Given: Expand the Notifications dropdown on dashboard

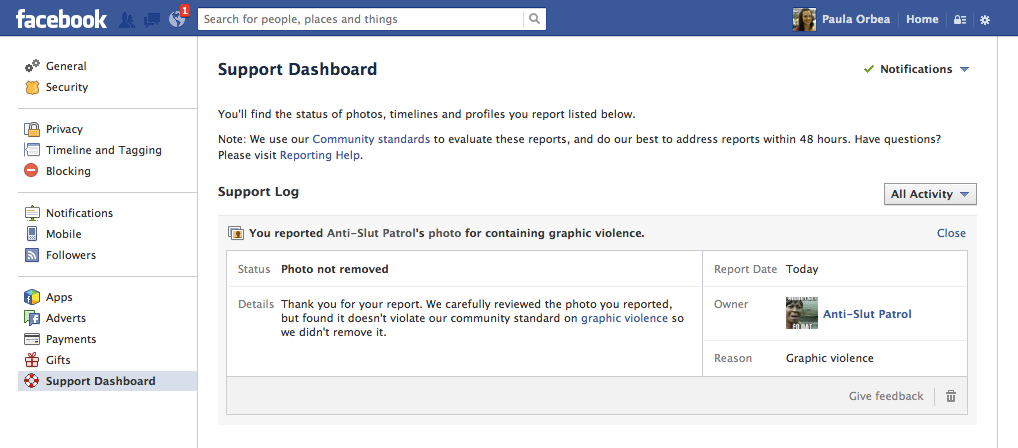Looking at the screenshot, I should point(917,69).
